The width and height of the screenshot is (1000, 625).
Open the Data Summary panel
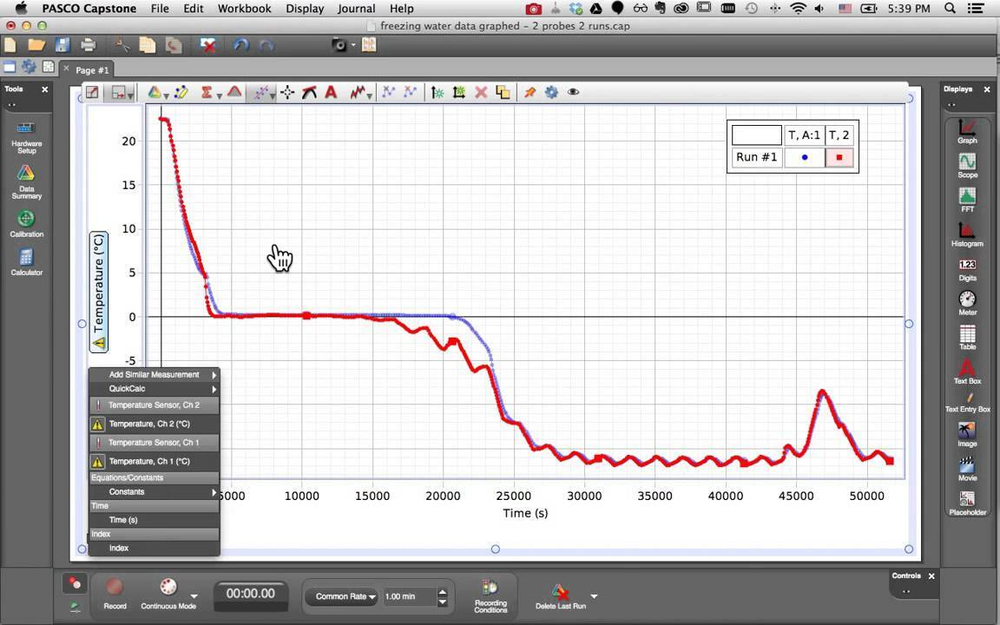tap(26, 174)
